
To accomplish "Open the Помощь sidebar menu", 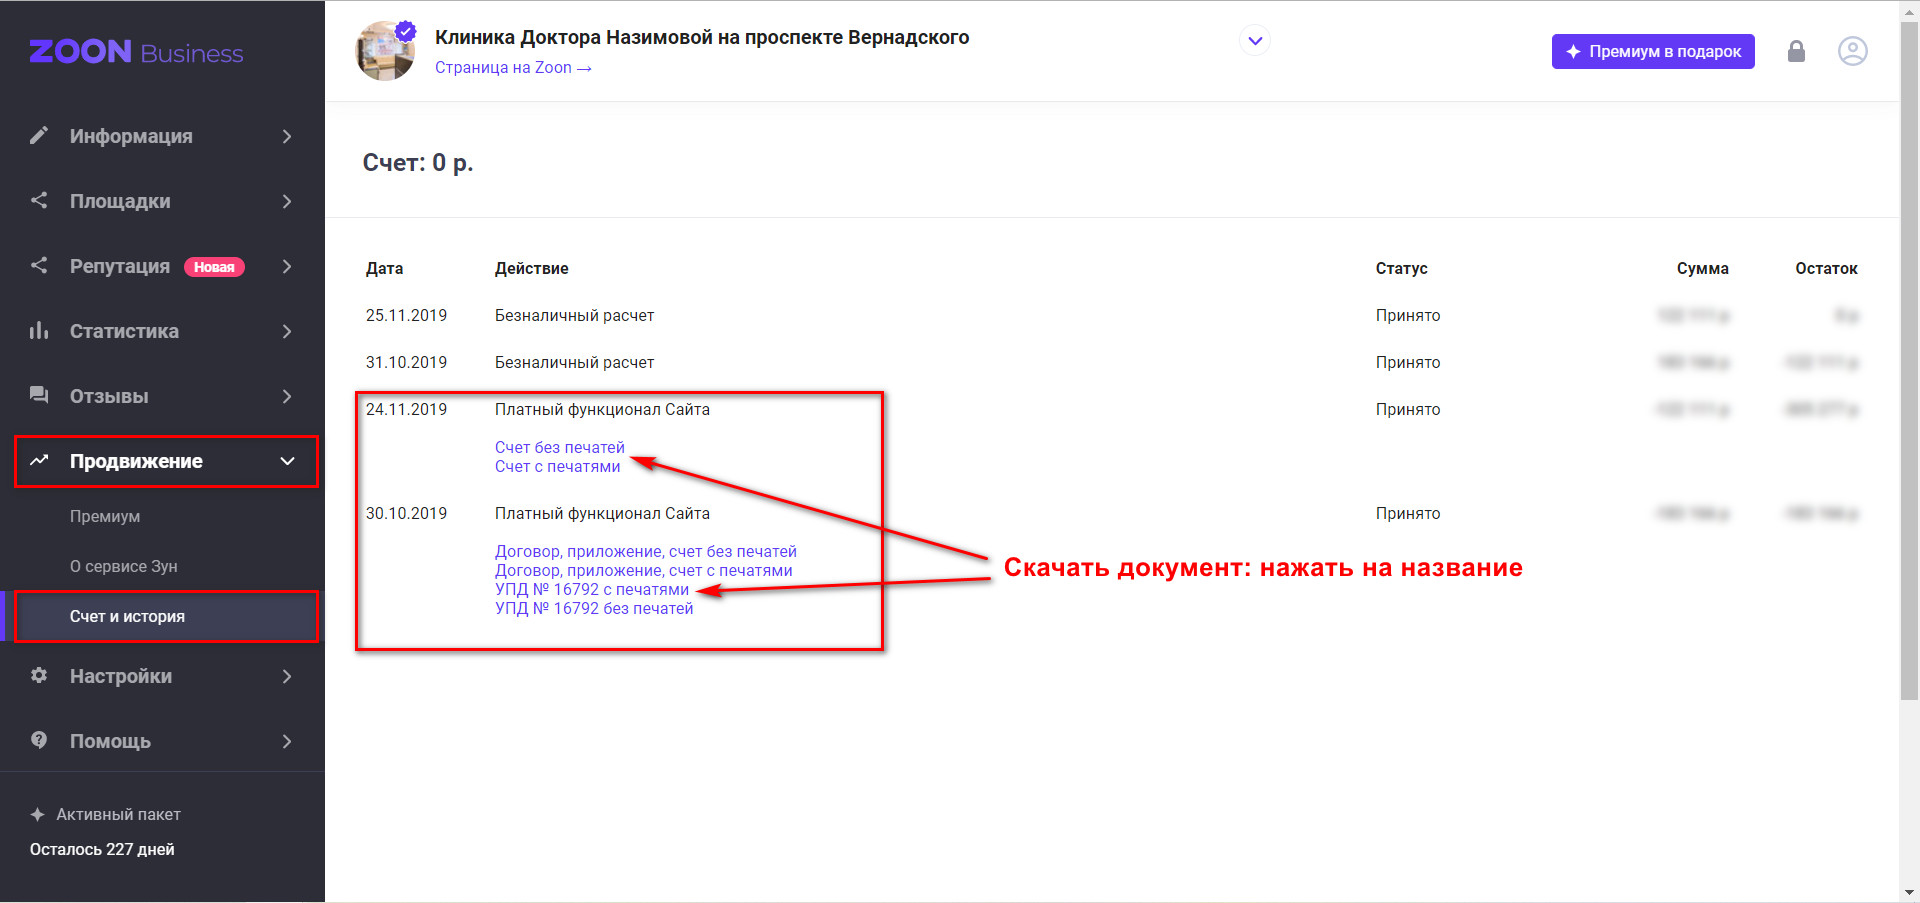I will tap(162, 741).
